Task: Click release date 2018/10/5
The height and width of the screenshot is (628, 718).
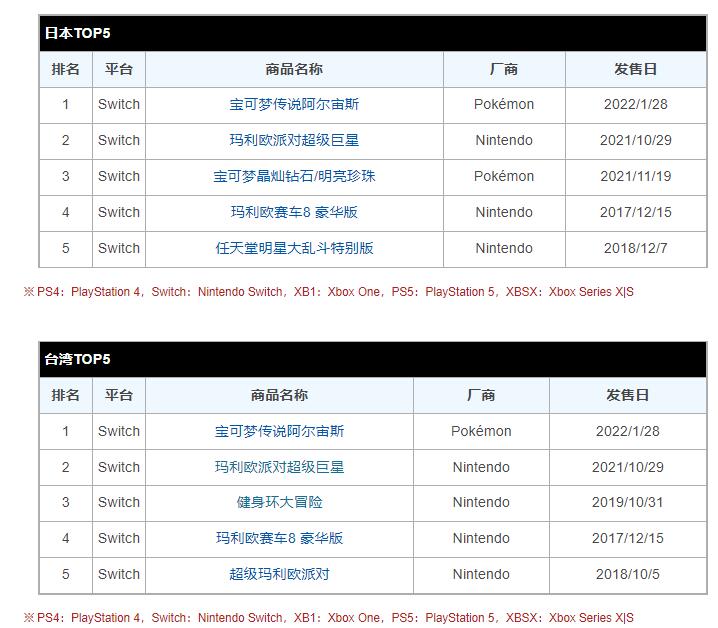Action: tap(627, 574)
